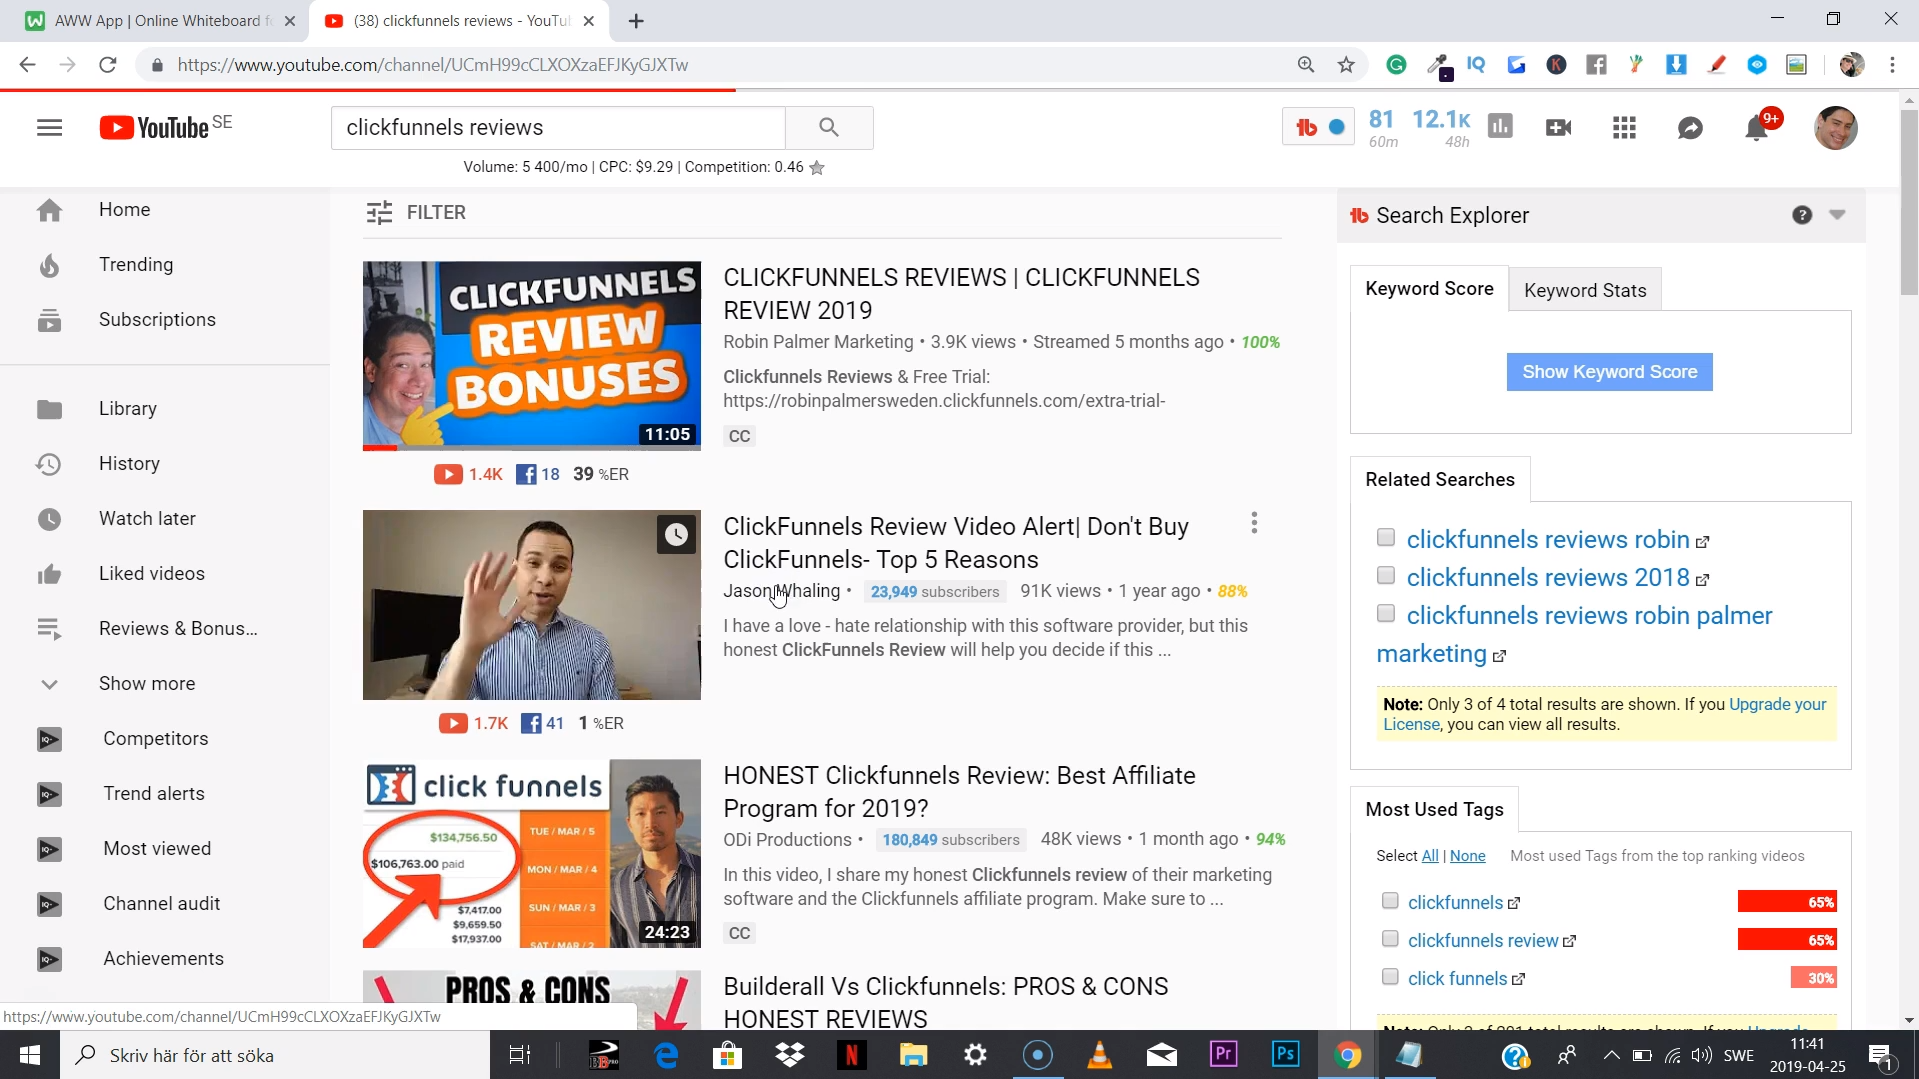Collapse Search Explorer panel arrow

[1837, 215]
